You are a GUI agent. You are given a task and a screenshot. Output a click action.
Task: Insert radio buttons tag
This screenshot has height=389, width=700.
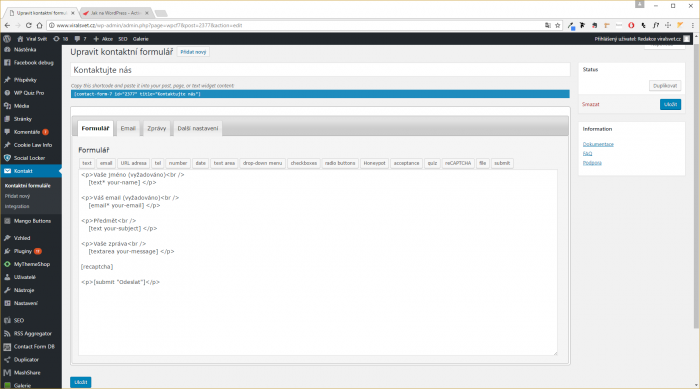point(340,163)
